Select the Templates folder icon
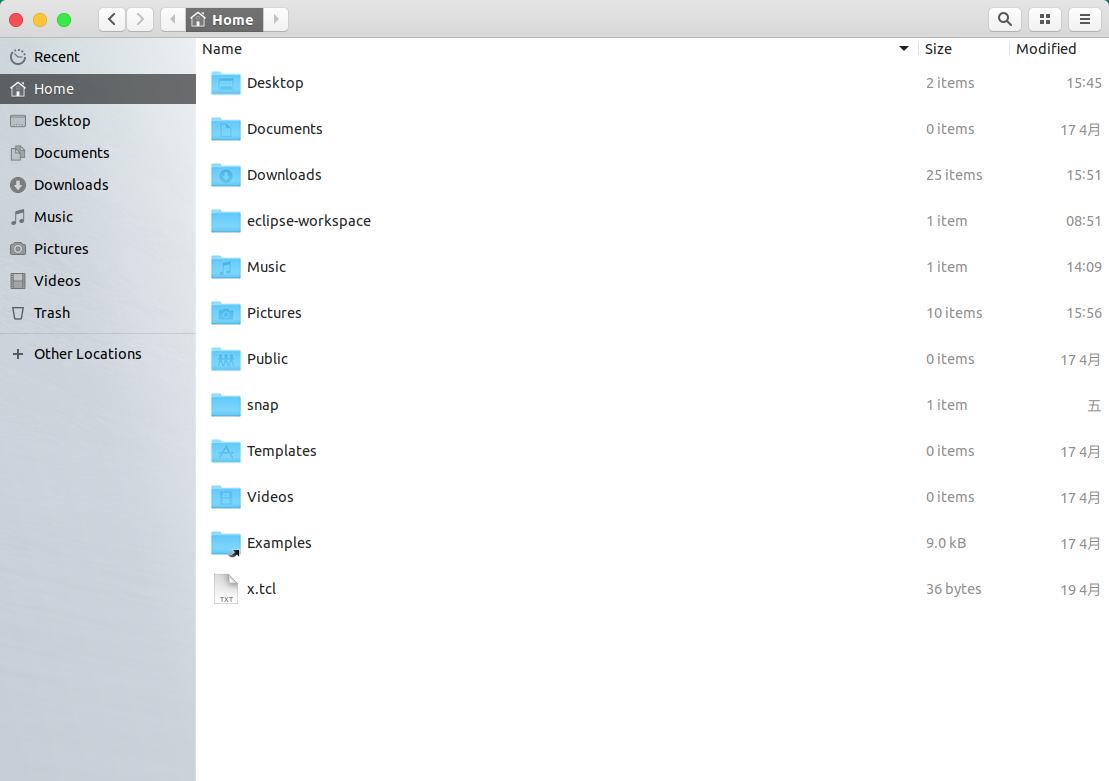Screen dimensions: 1109x781 click(x=226, y=451)
